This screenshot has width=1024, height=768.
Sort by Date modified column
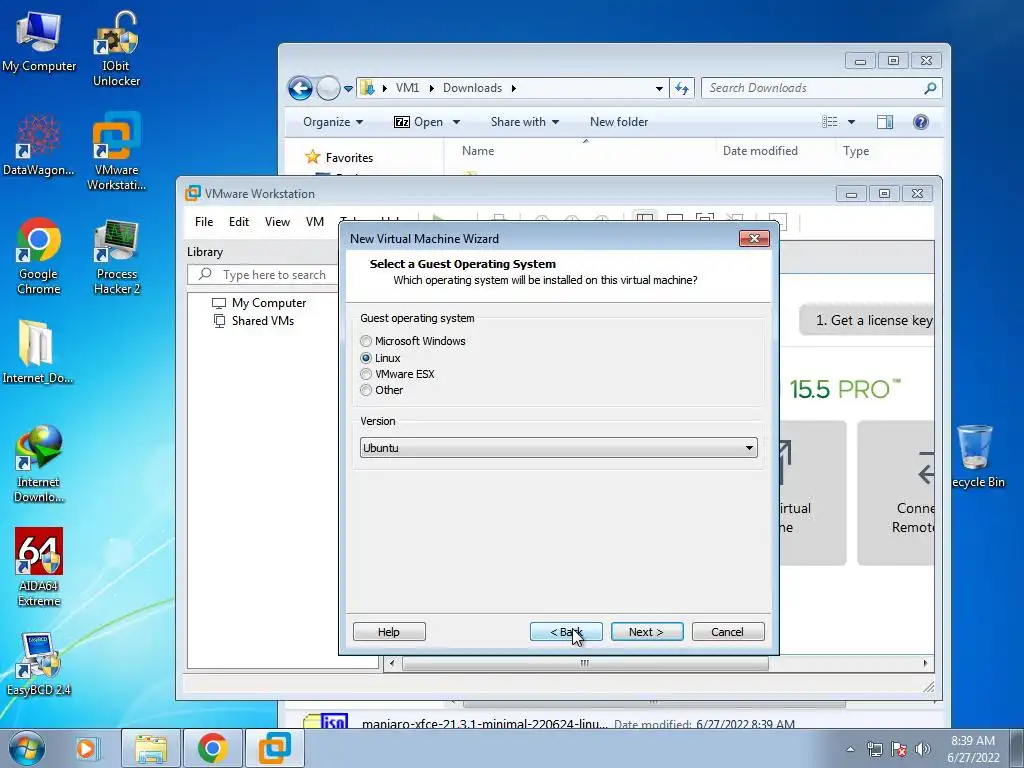(760, 151)
